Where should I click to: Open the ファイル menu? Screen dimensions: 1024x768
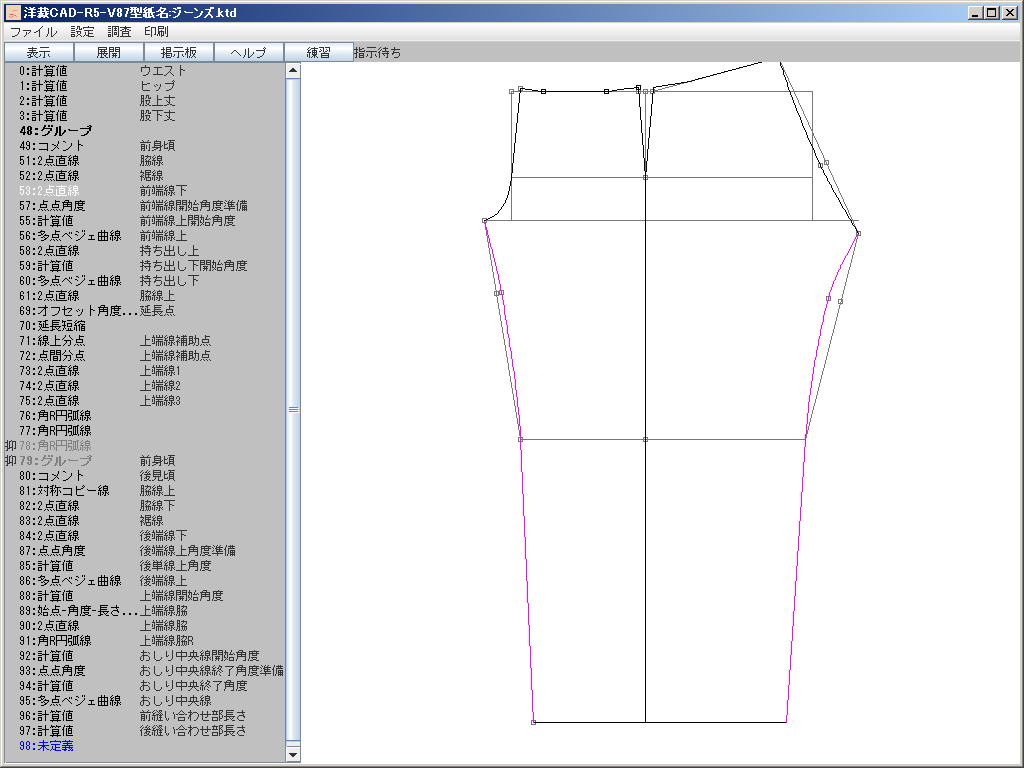[33, 31]
